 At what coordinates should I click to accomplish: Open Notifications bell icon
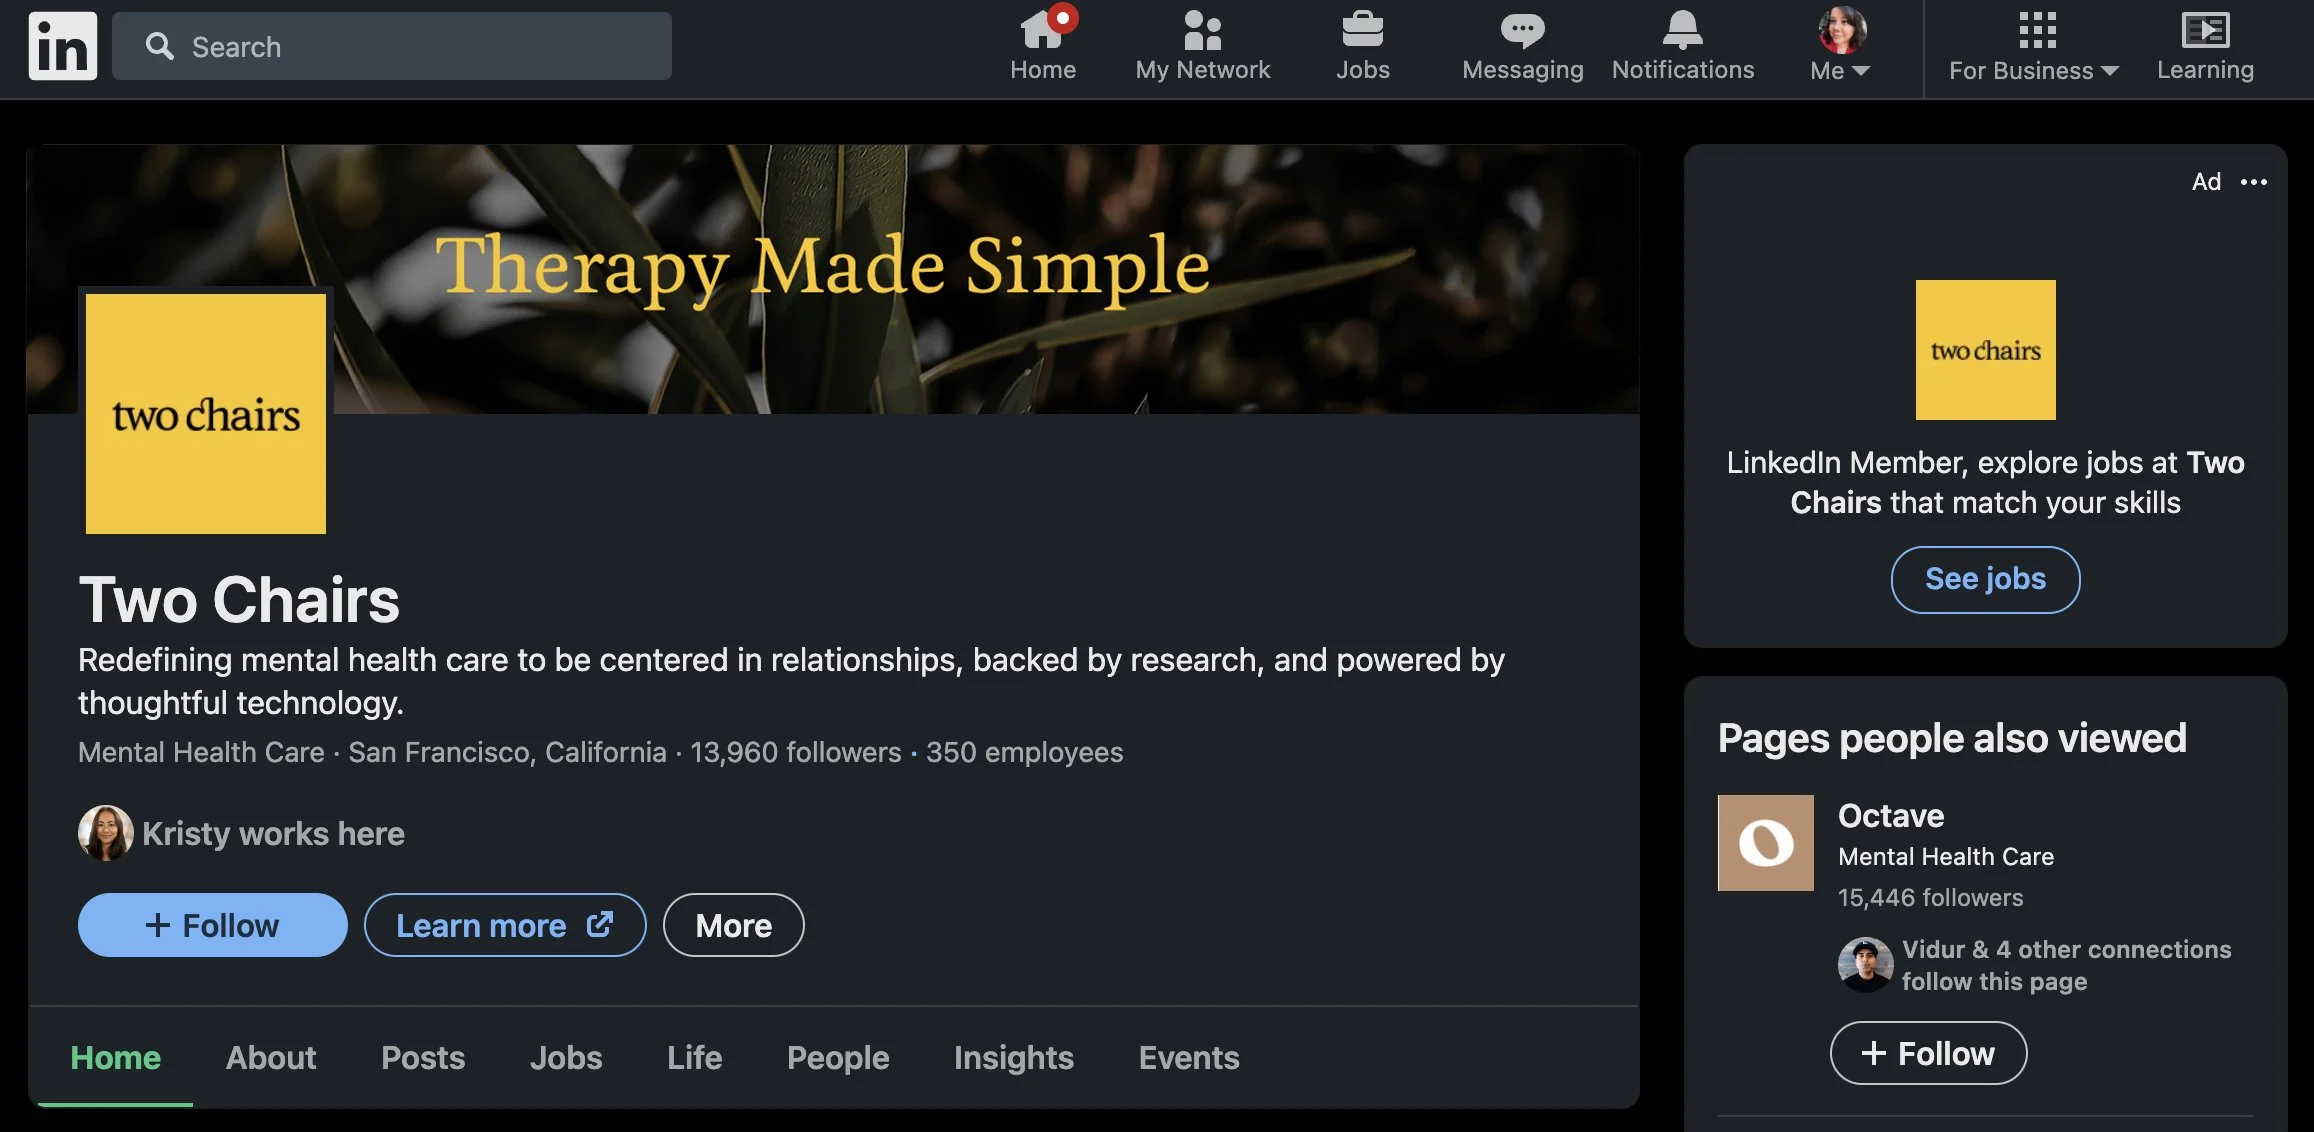(x=1682, y=30)
